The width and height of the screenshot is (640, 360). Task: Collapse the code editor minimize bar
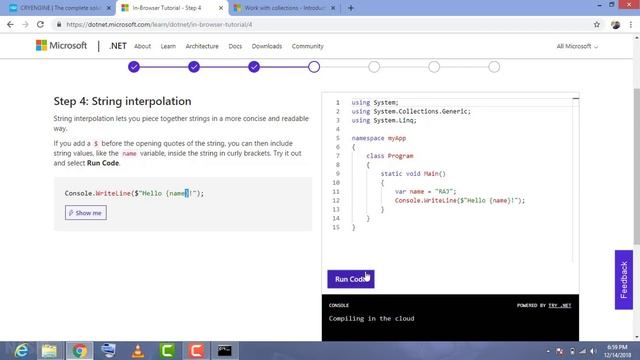(x=576, y=98)
